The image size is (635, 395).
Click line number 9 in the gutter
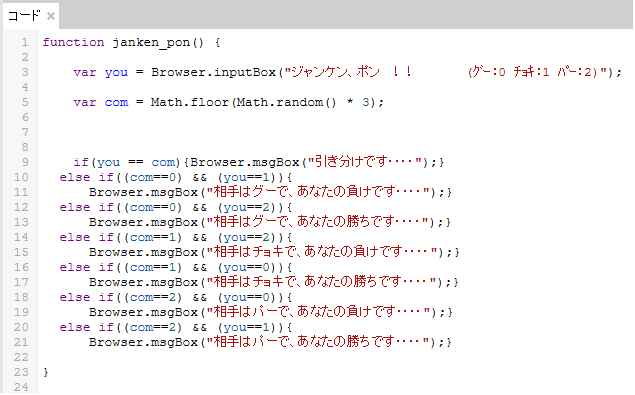[25, 162]
